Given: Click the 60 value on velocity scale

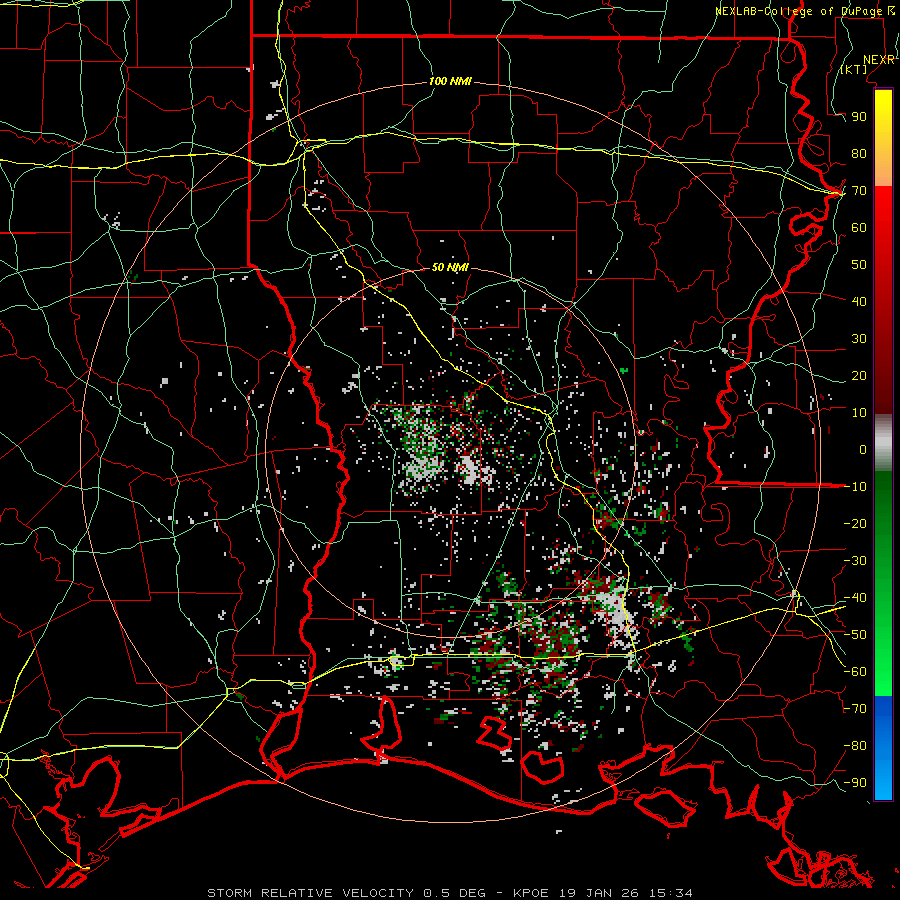Looking at the screenshot, I should tap(859, 227).
